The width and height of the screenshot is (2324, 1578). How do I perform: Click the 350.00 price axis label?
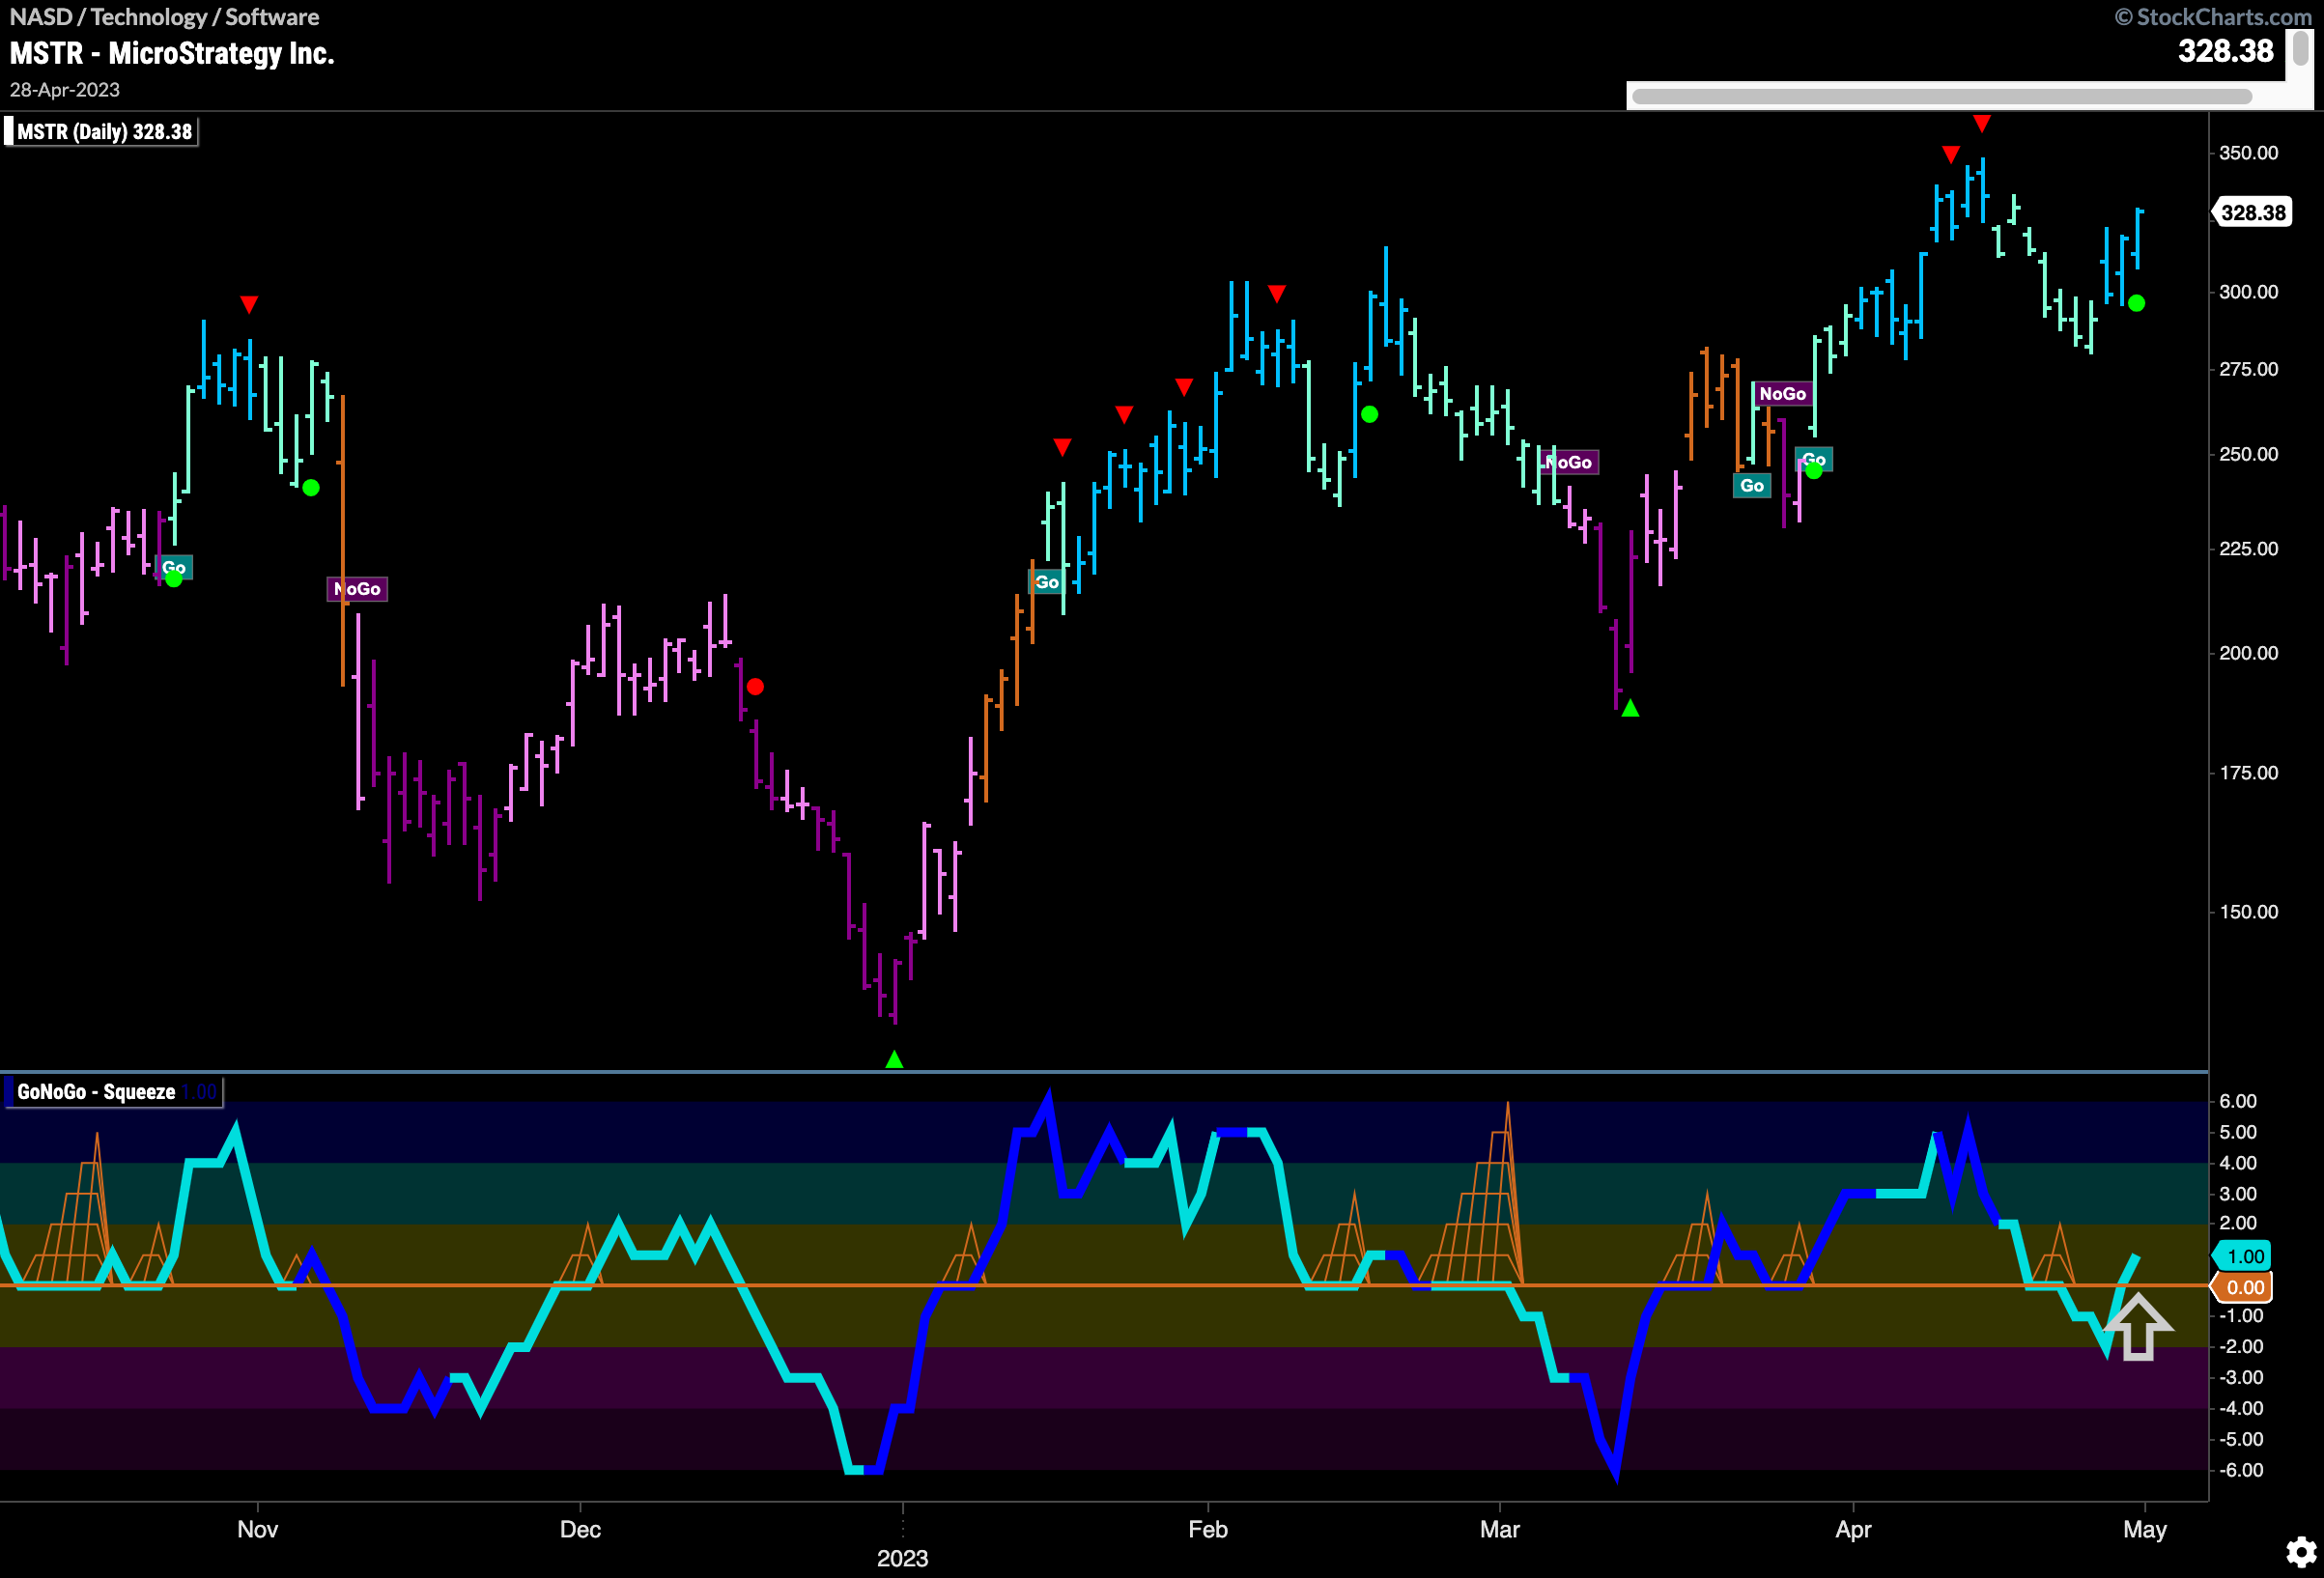pos(2248,153)
